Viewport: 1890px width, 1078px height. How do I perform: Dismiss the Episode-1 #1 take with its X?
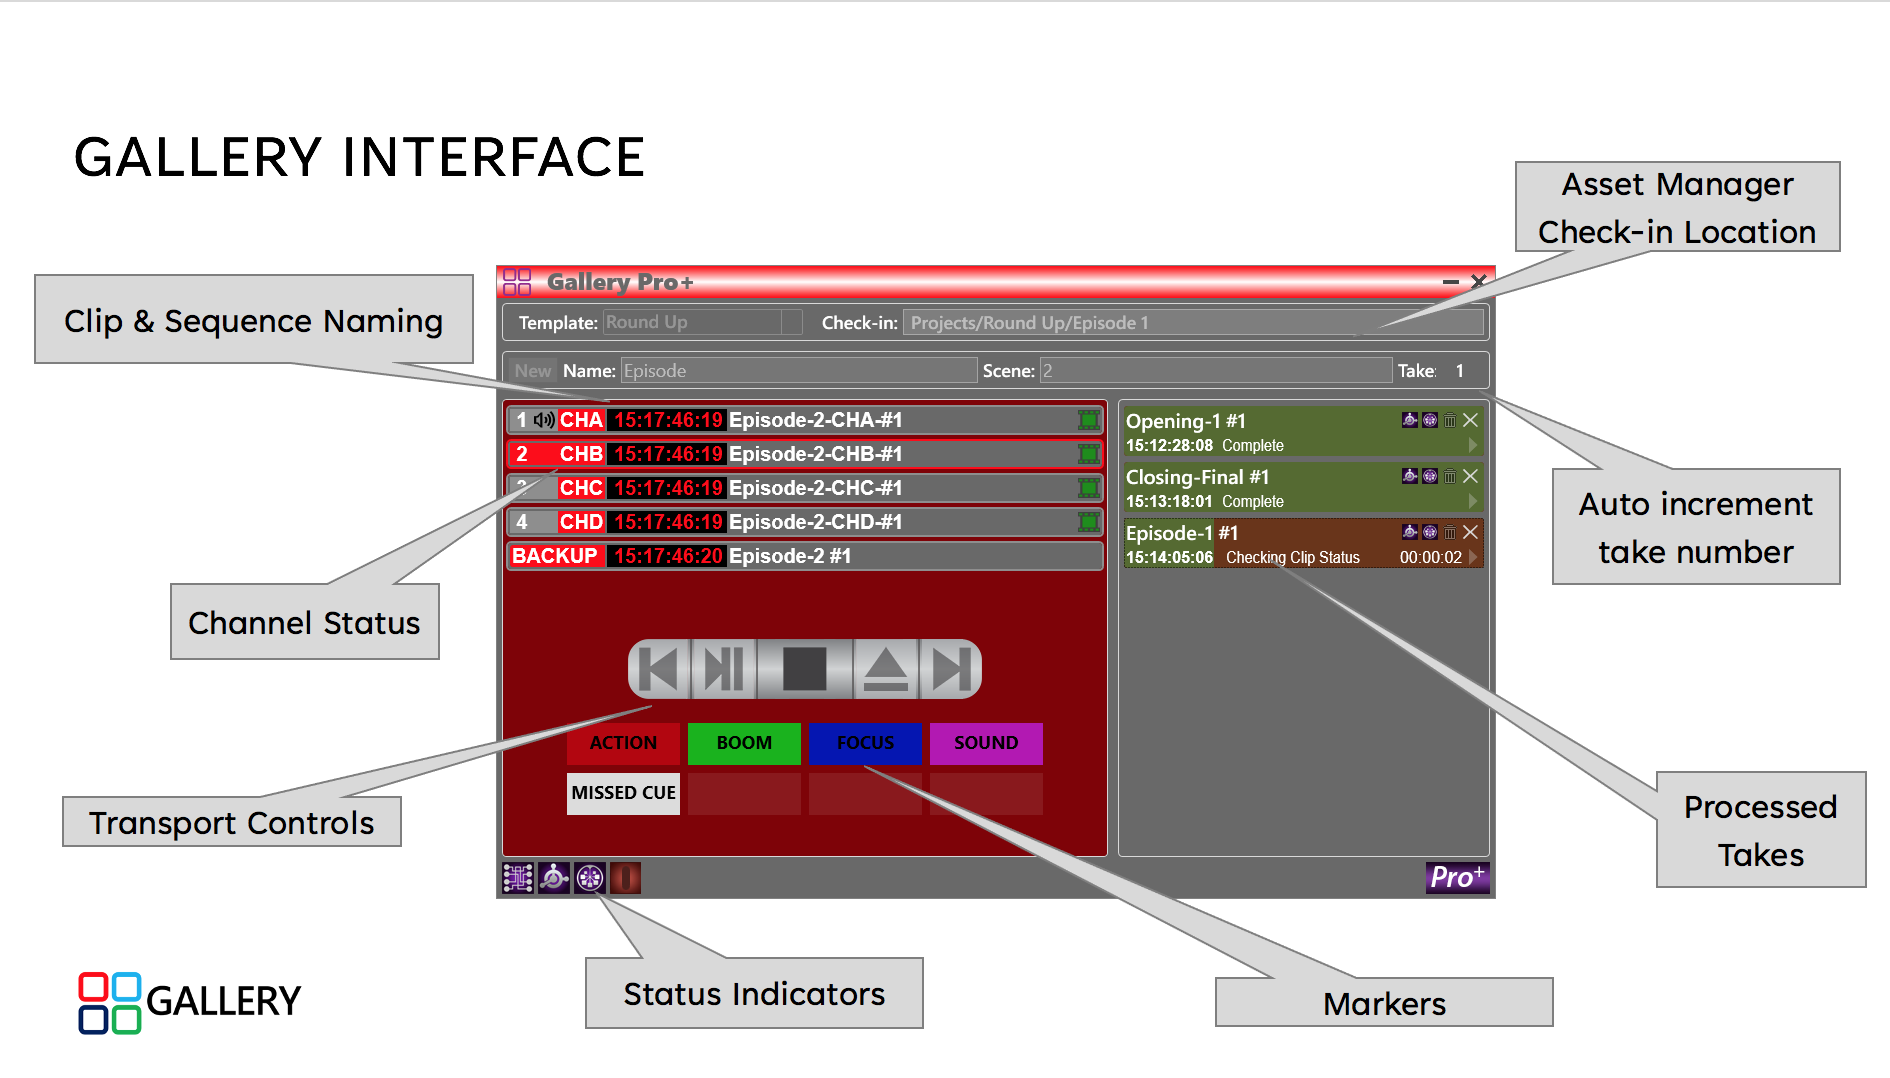click(x=1470, y=532)
